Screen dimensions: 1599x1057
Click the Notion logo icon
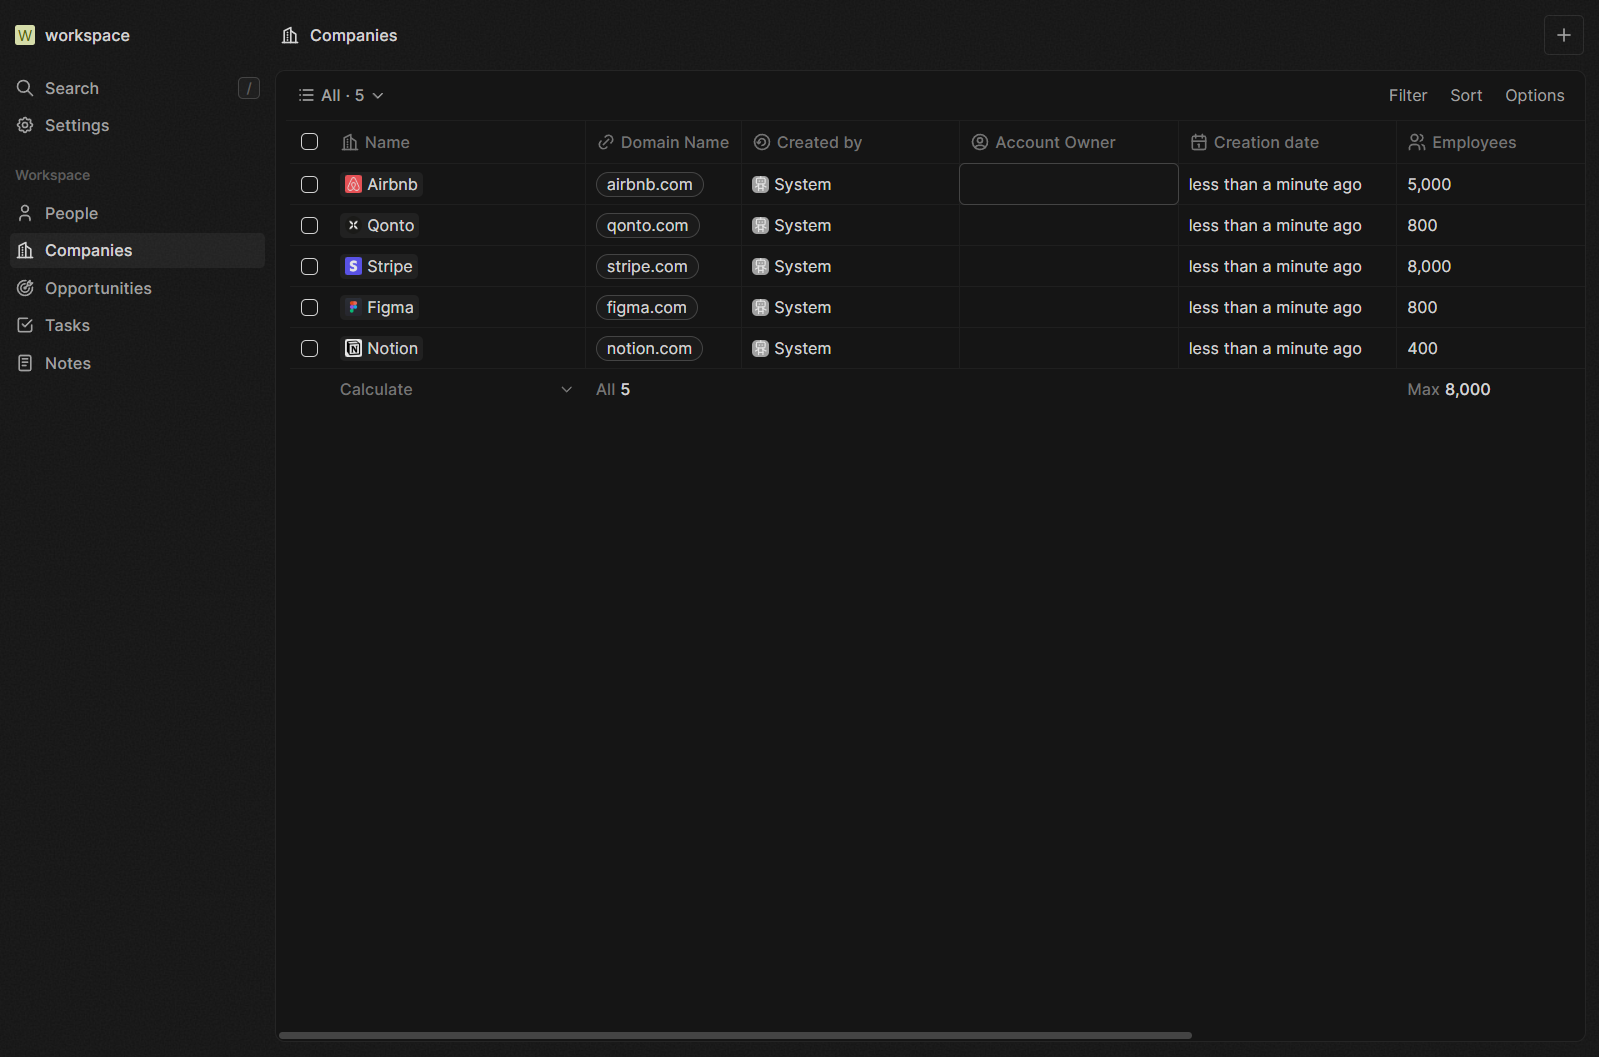pos(353,348)
